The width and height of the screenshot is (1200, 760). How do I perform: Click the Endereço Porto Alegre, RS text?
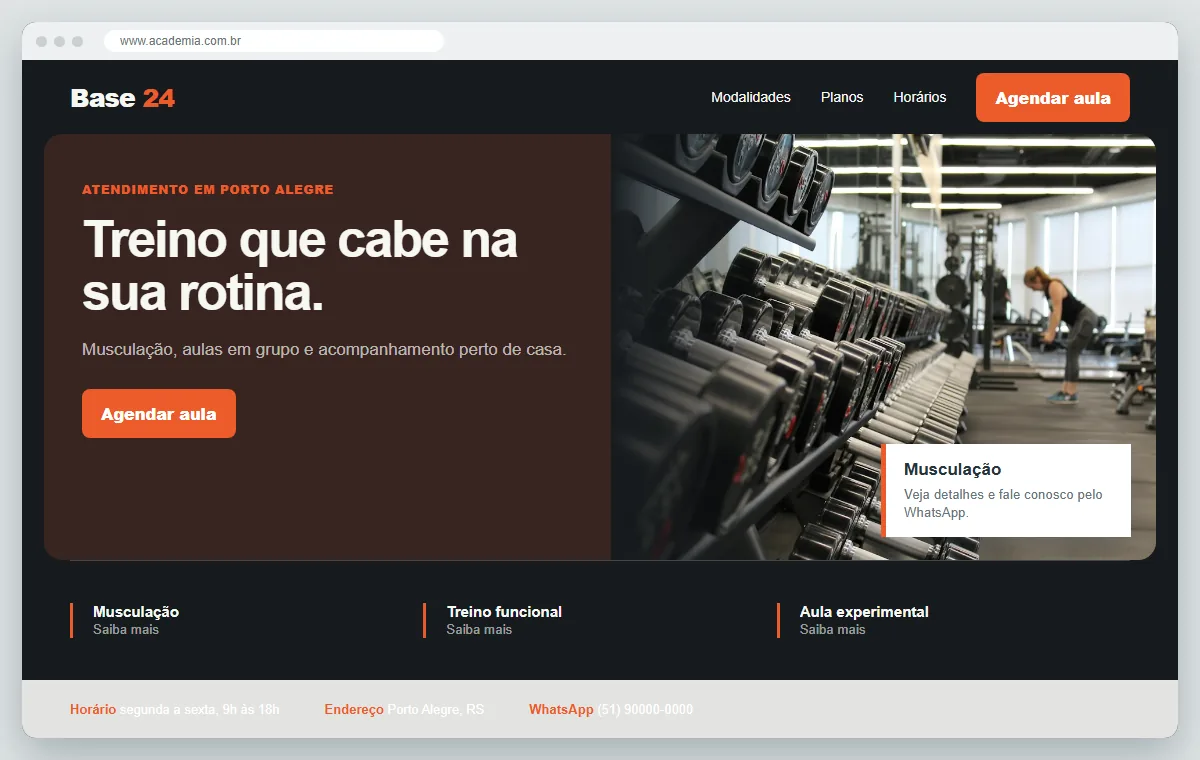coord(404,710)
